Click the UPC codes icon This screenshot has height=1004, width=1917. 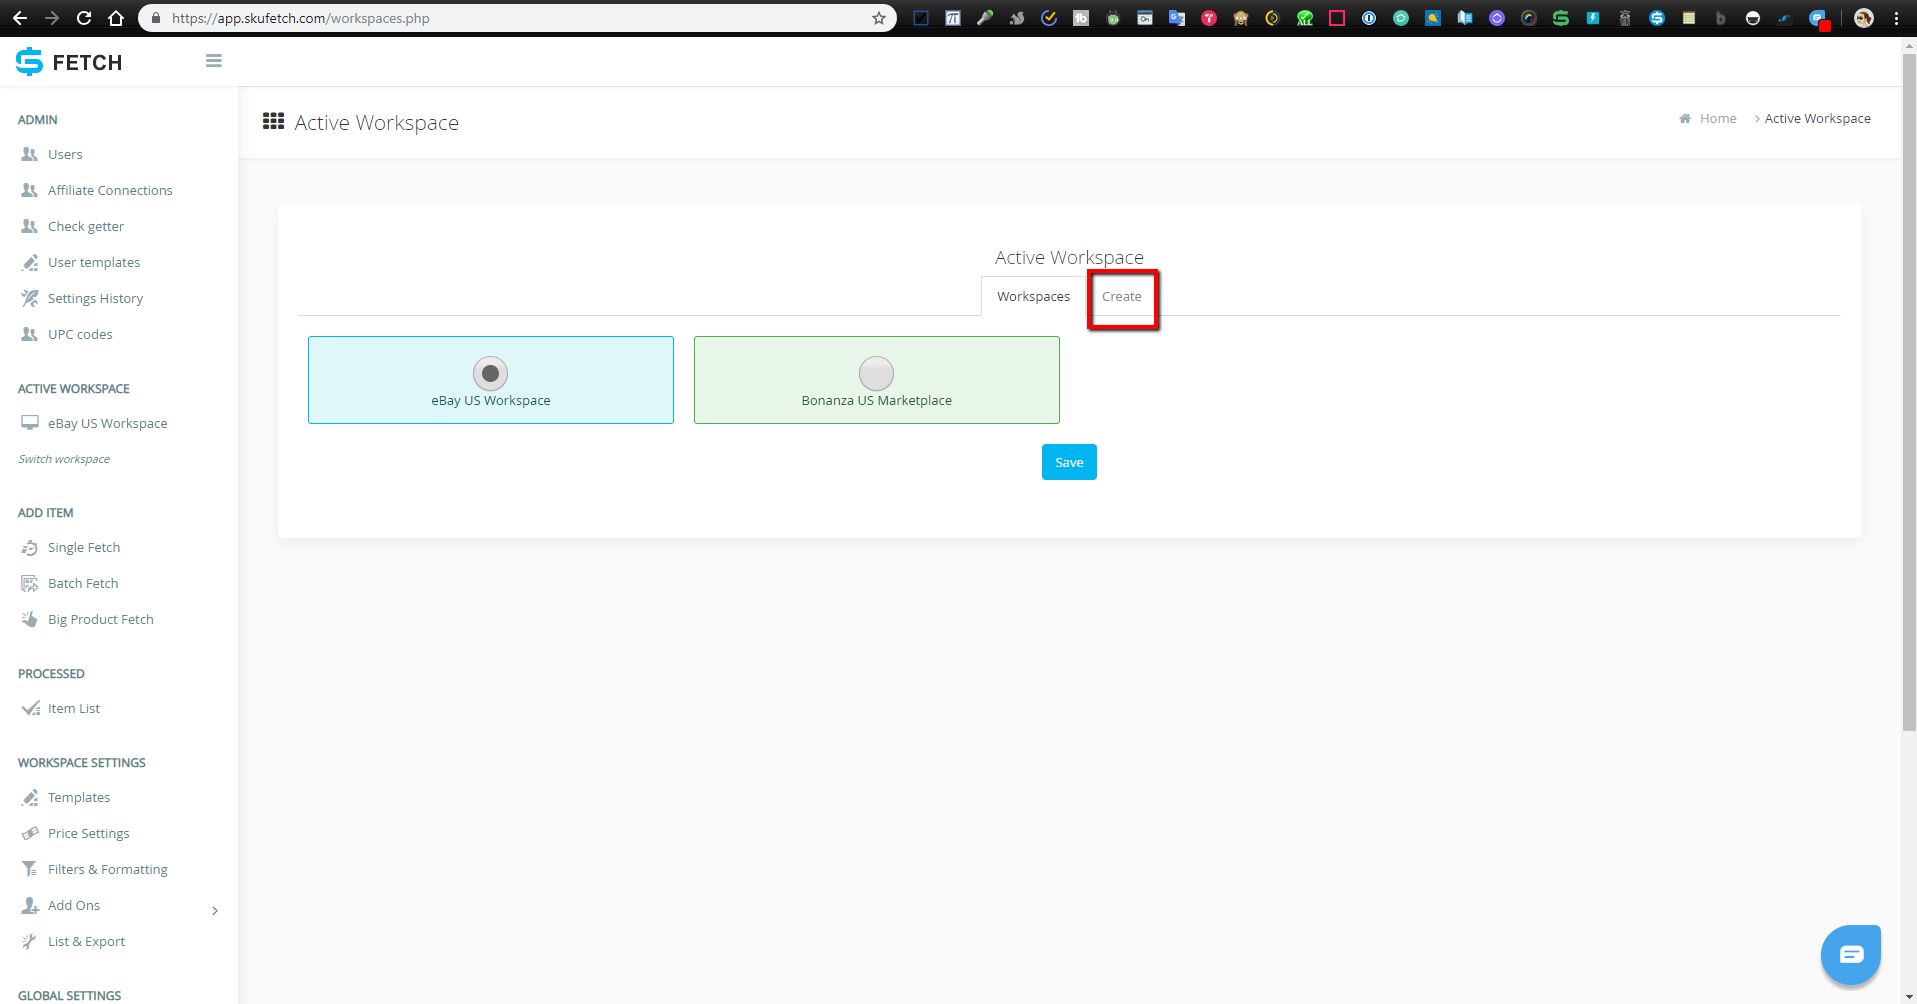point(30,334)
